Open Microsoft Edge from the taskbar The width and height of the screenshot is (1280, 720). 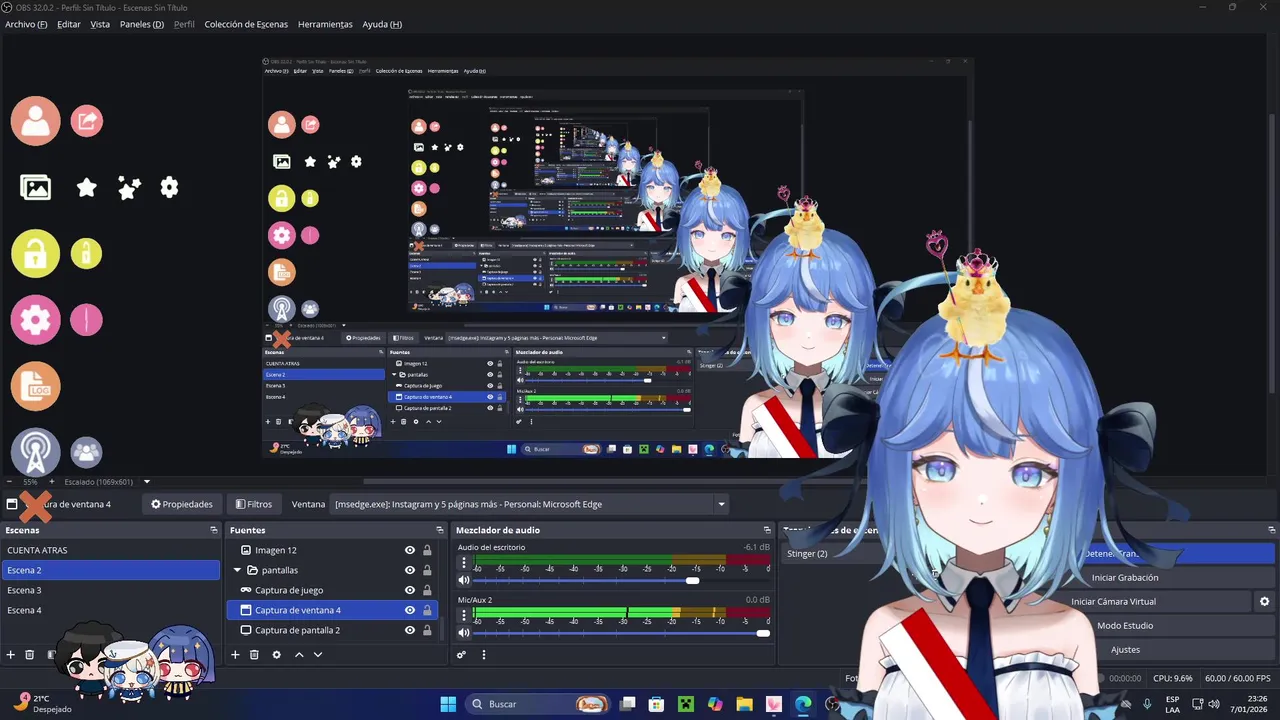[x=803, y=704]
